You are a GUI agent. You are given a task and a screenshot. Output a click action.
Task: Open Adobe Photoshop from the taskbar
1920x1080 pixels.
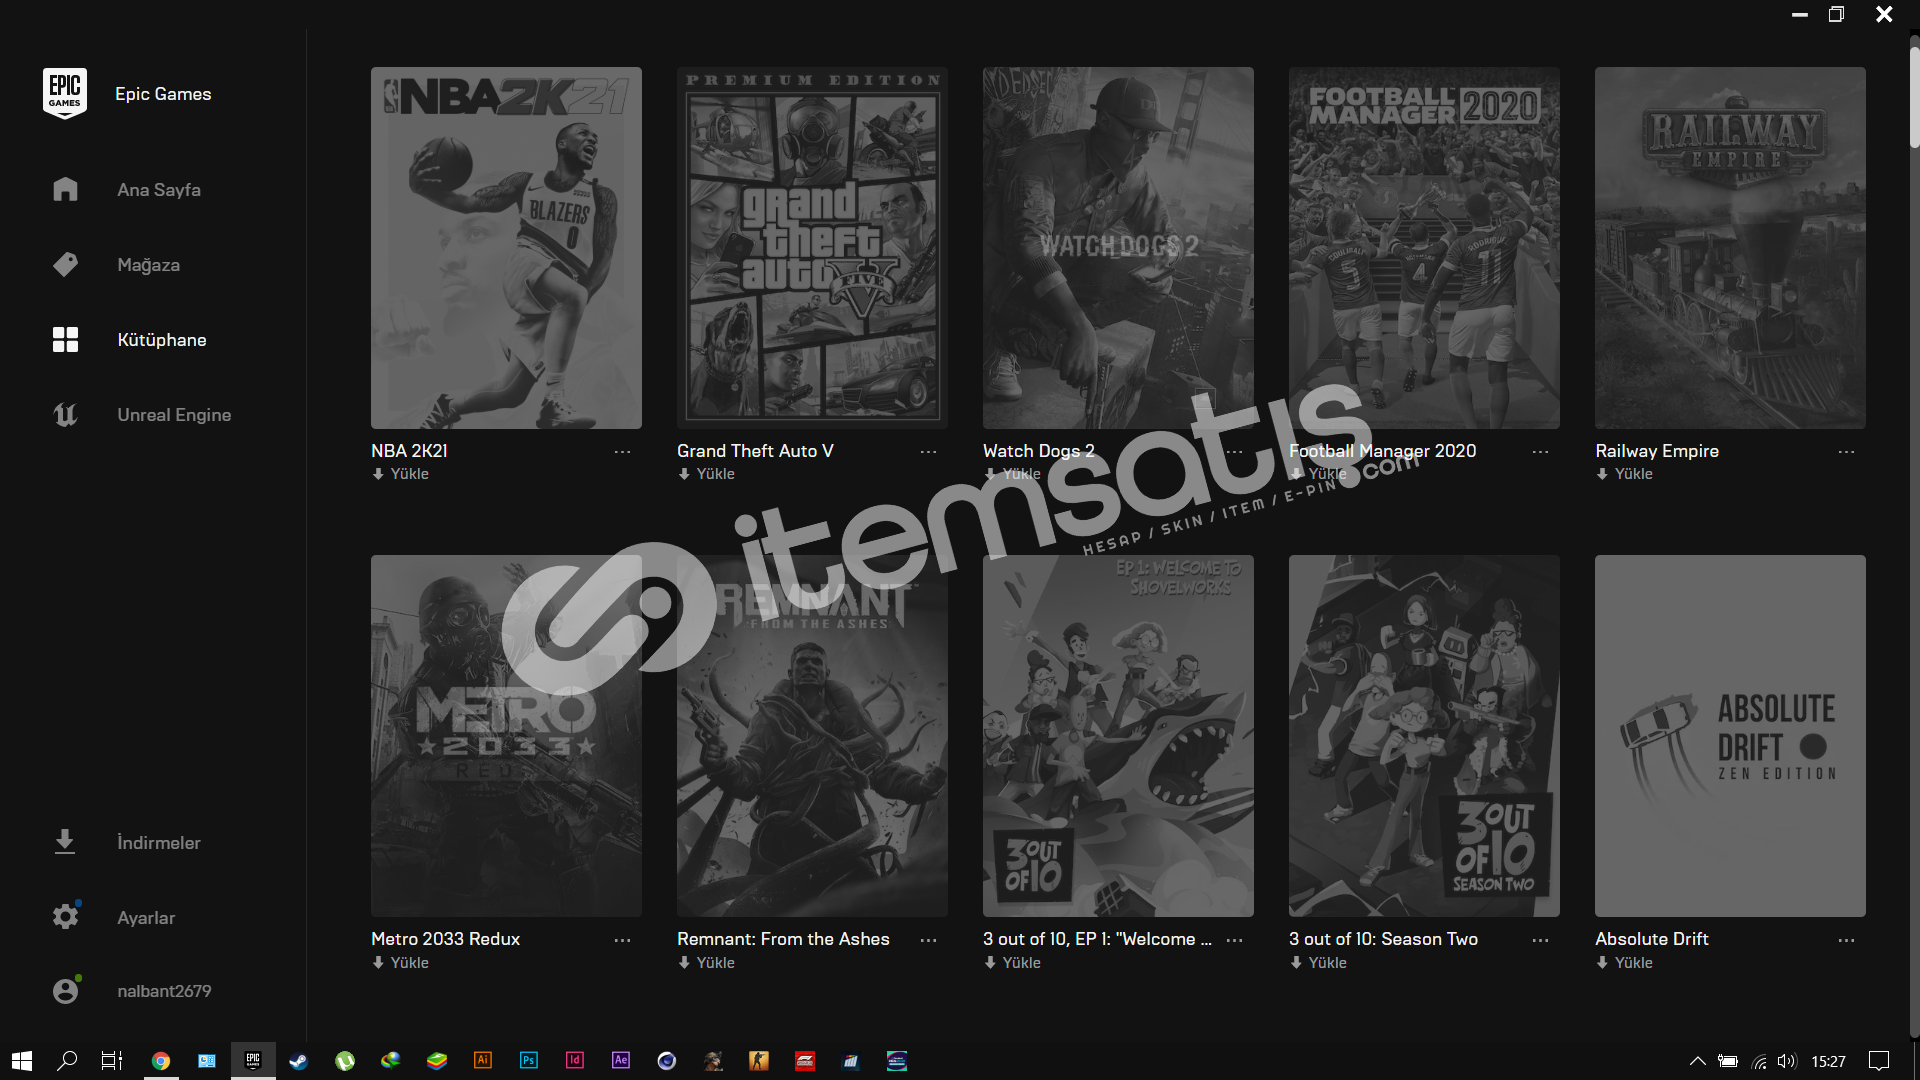pos(529,1061)
